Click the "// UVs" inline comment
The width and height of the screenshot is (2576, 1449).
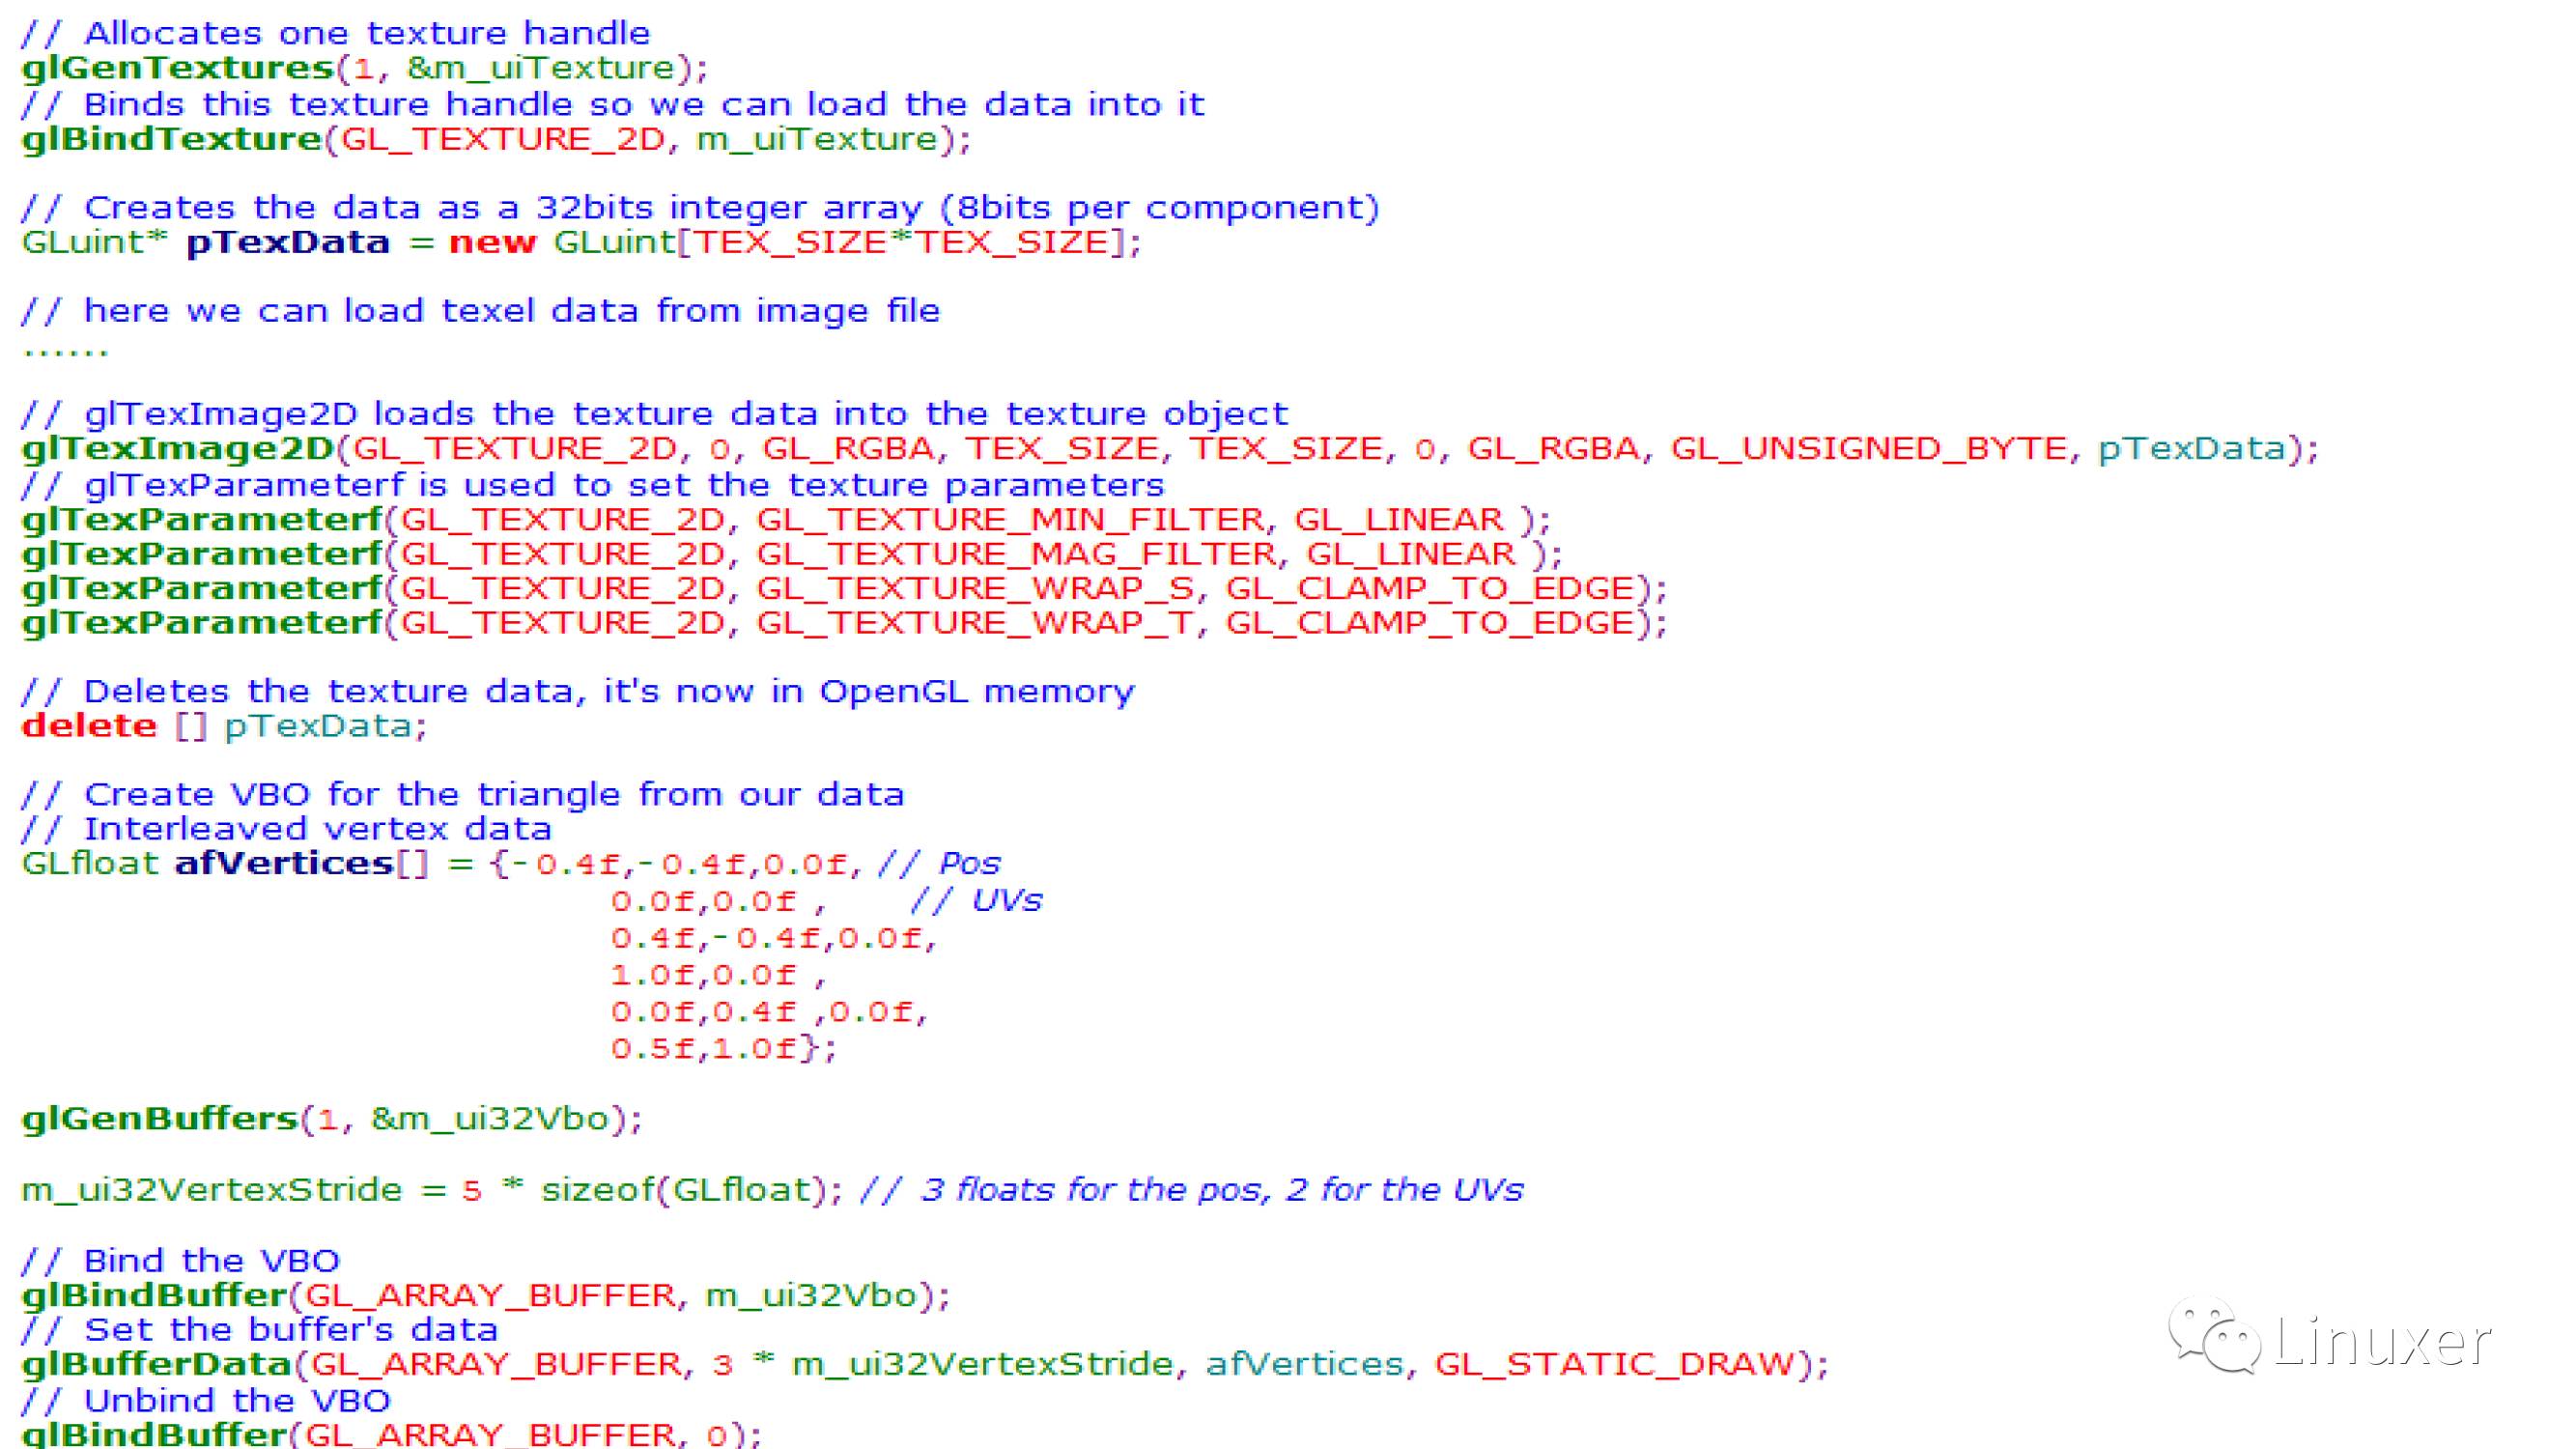click(976, 900)
